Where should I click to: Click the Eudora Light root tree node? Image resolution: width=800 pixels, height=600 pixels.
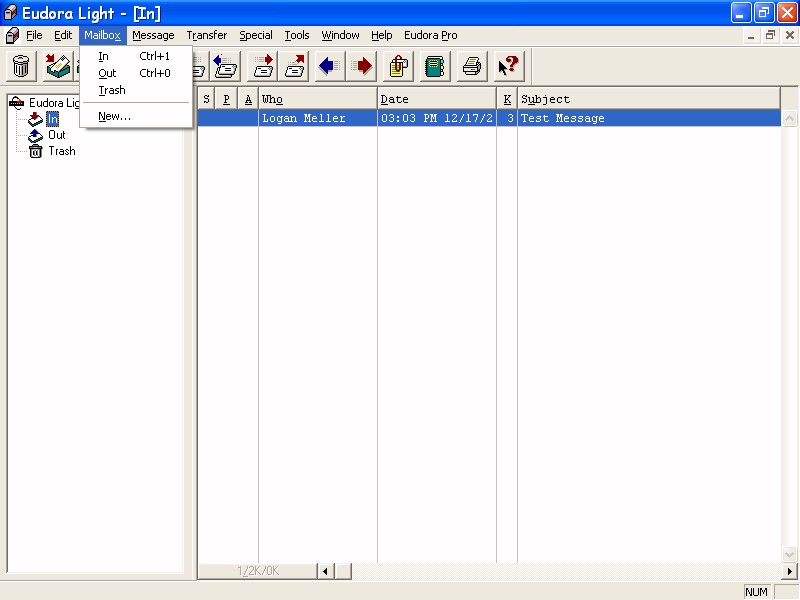54,103
